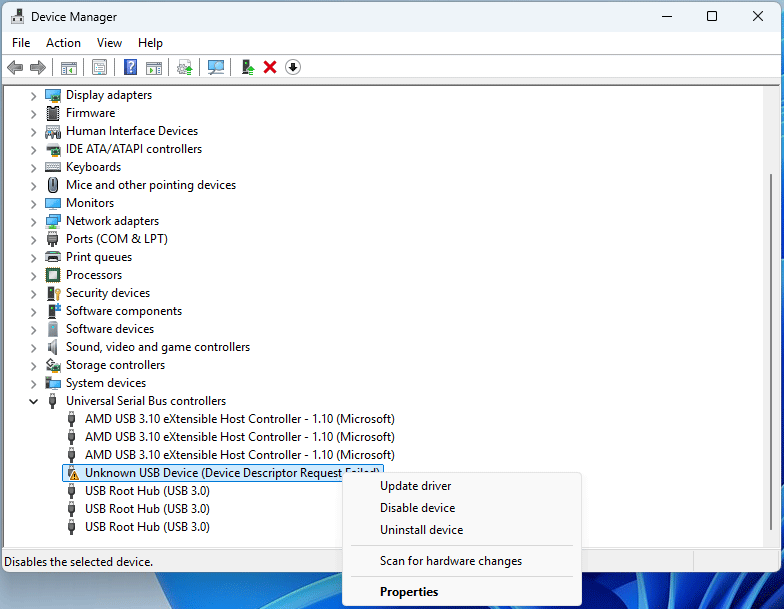The width and height of the screenshot is (784, 609).
Task: Open the File menu
Action: click(x=21, y=43)
